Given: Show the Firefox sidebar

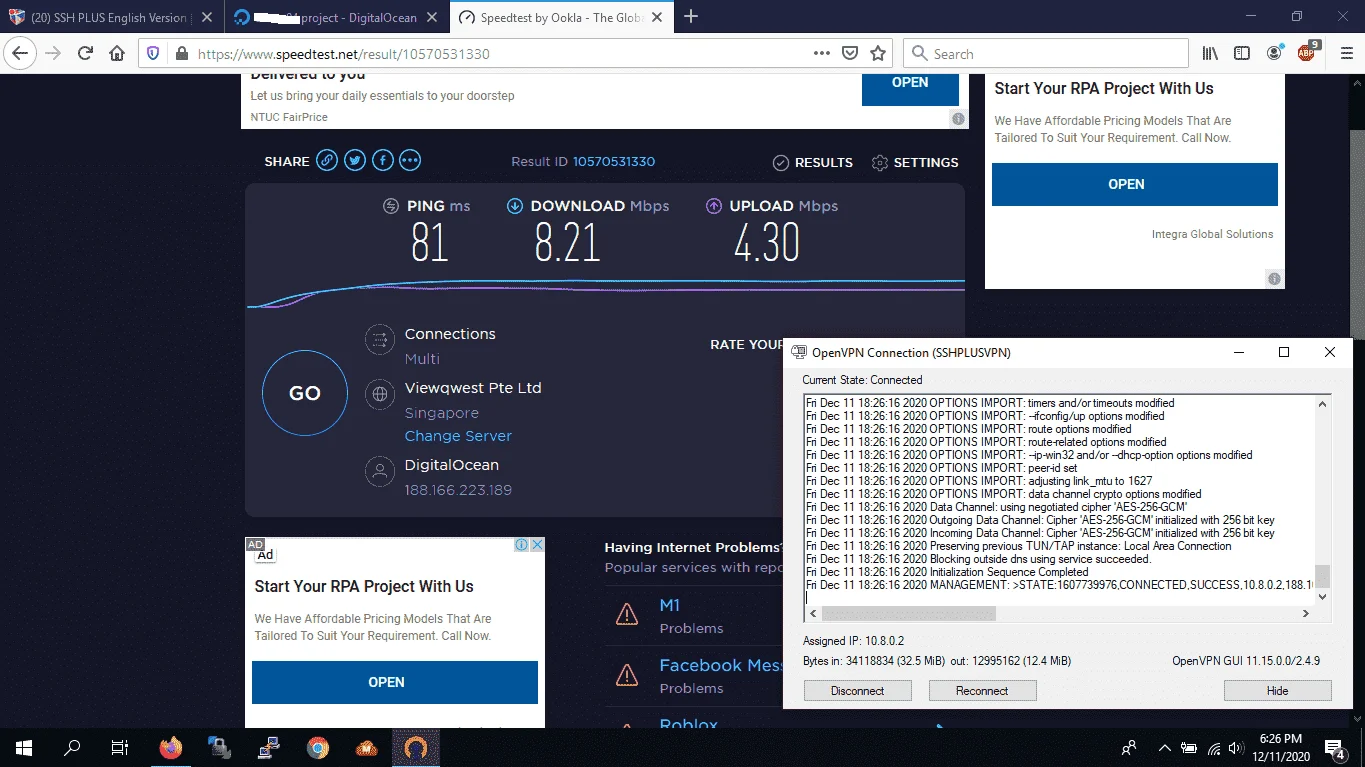Looking at the screenshot, I should coord(1241,54).
